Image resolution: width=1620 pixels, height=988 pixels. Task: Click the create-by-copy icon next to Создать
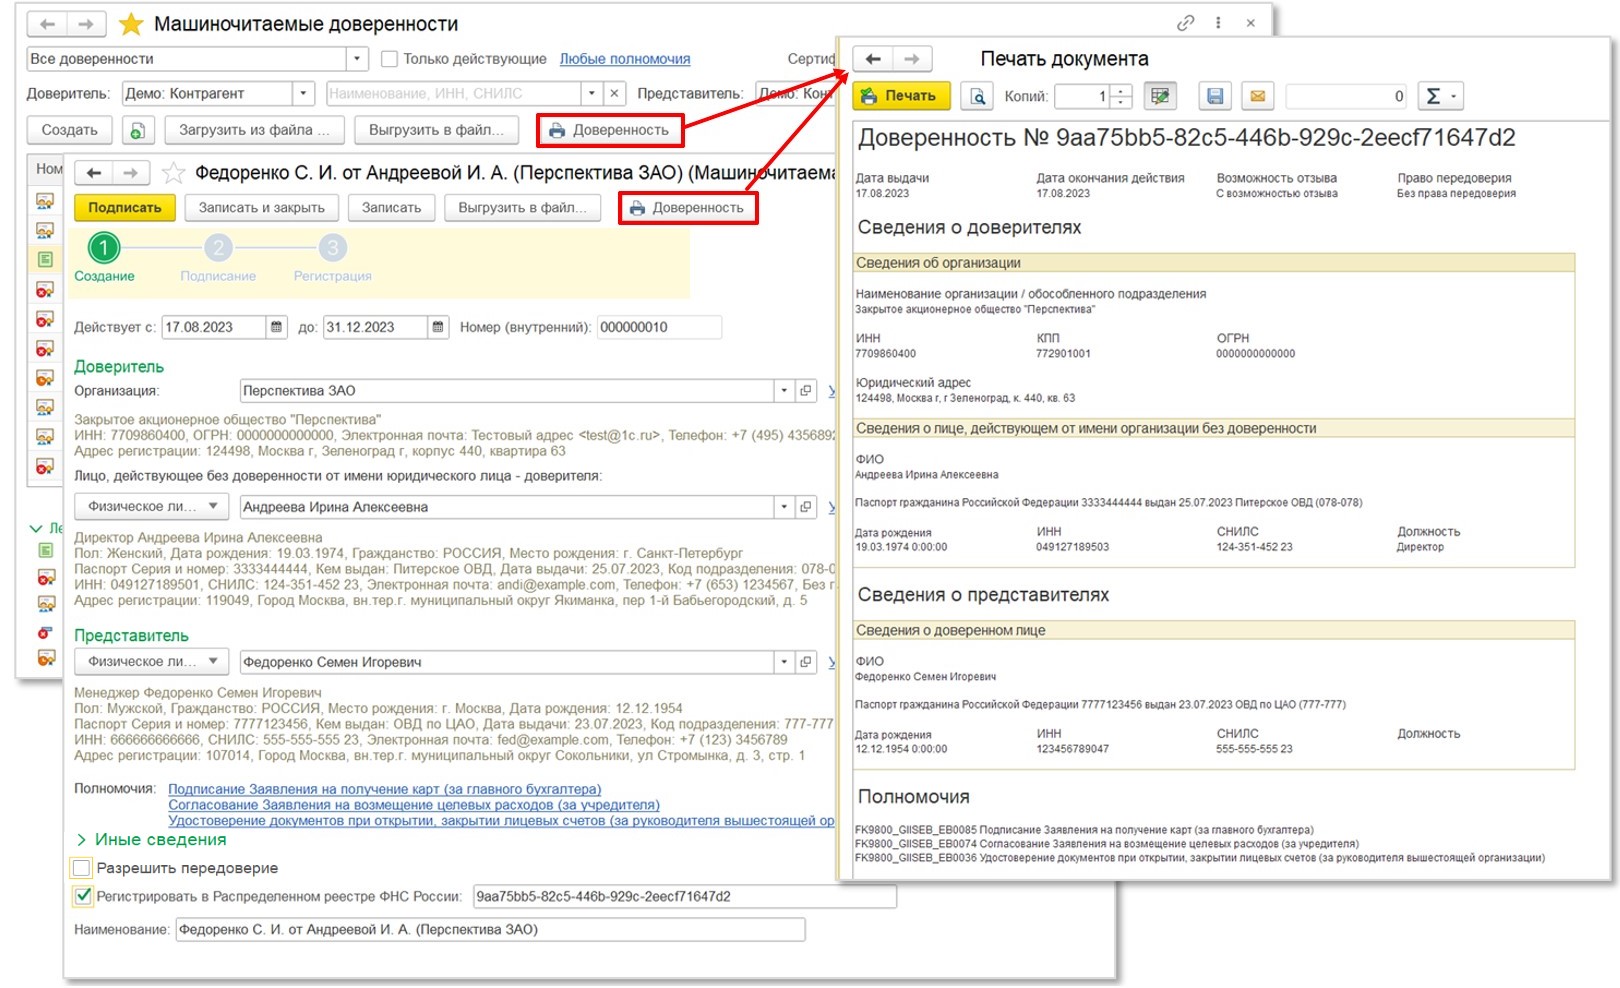coord(138,130)
